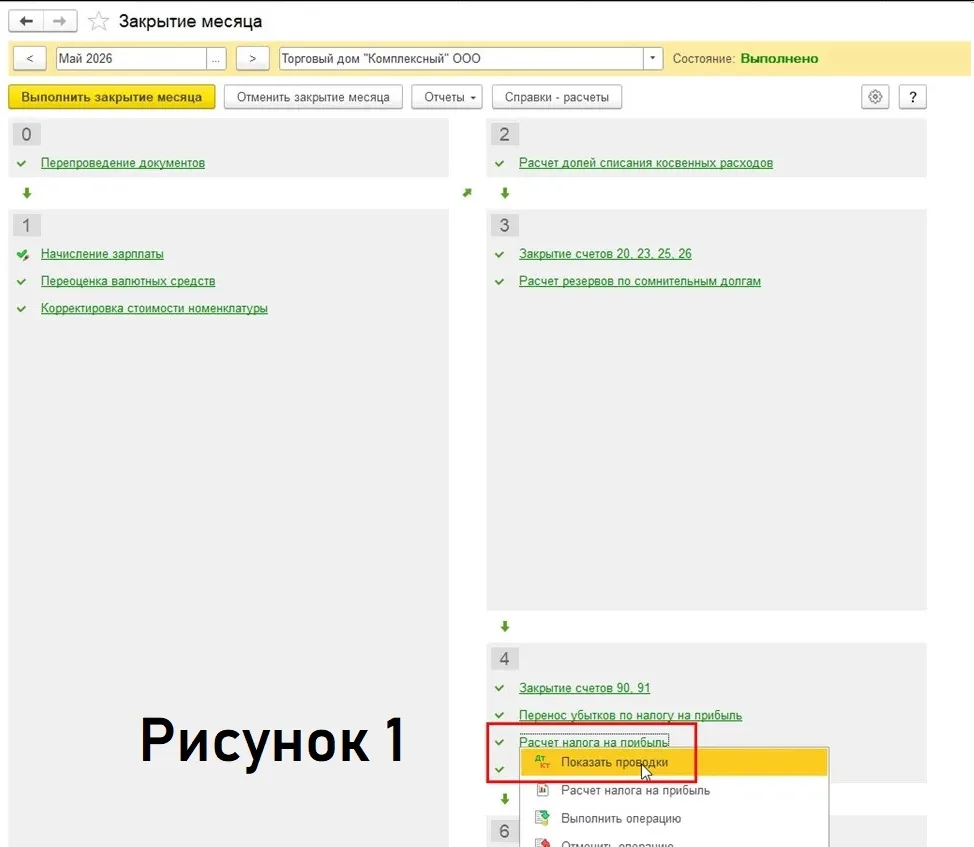Open period selection ellipsis button
Image resolution: width=974 pixels, height=847 pixels.
pyautogui.click(x=216, y=58)
